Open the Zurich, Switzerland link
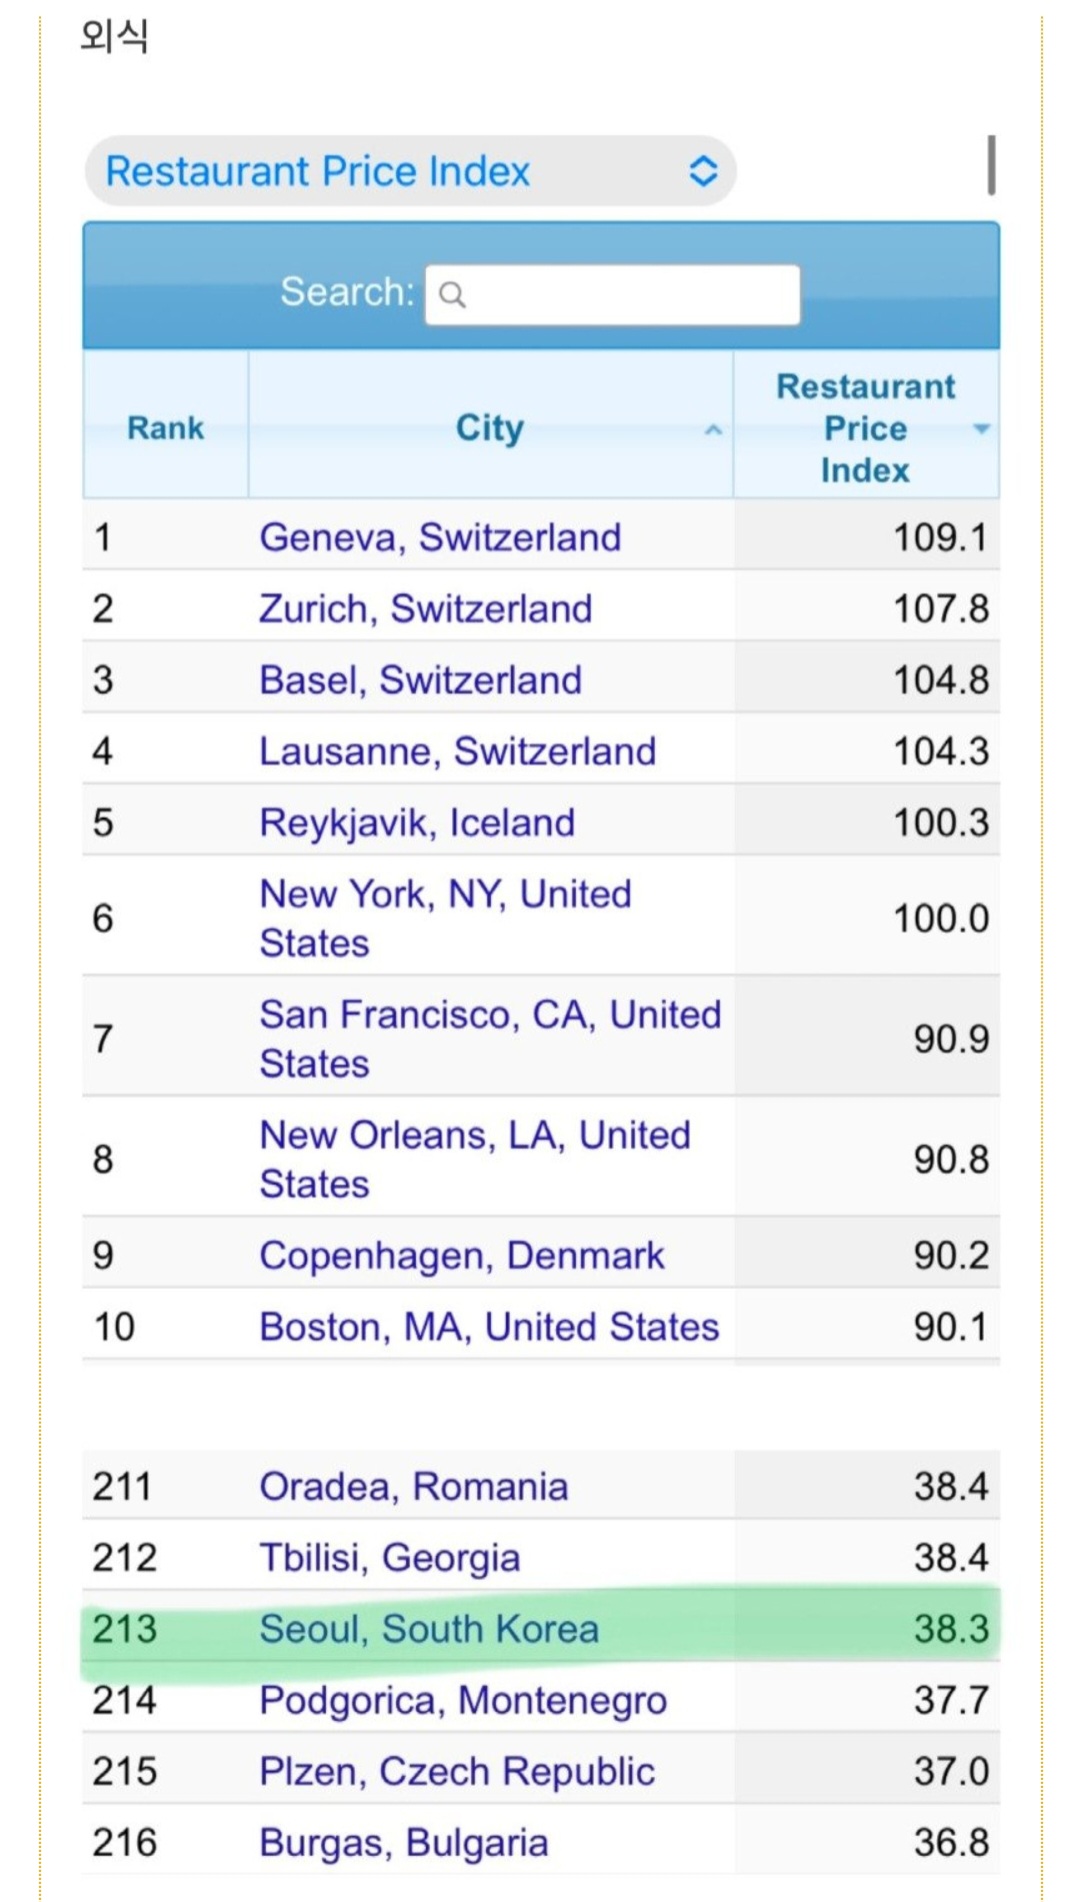This screenshot has height=1902, width=1080. coord(426,608)
